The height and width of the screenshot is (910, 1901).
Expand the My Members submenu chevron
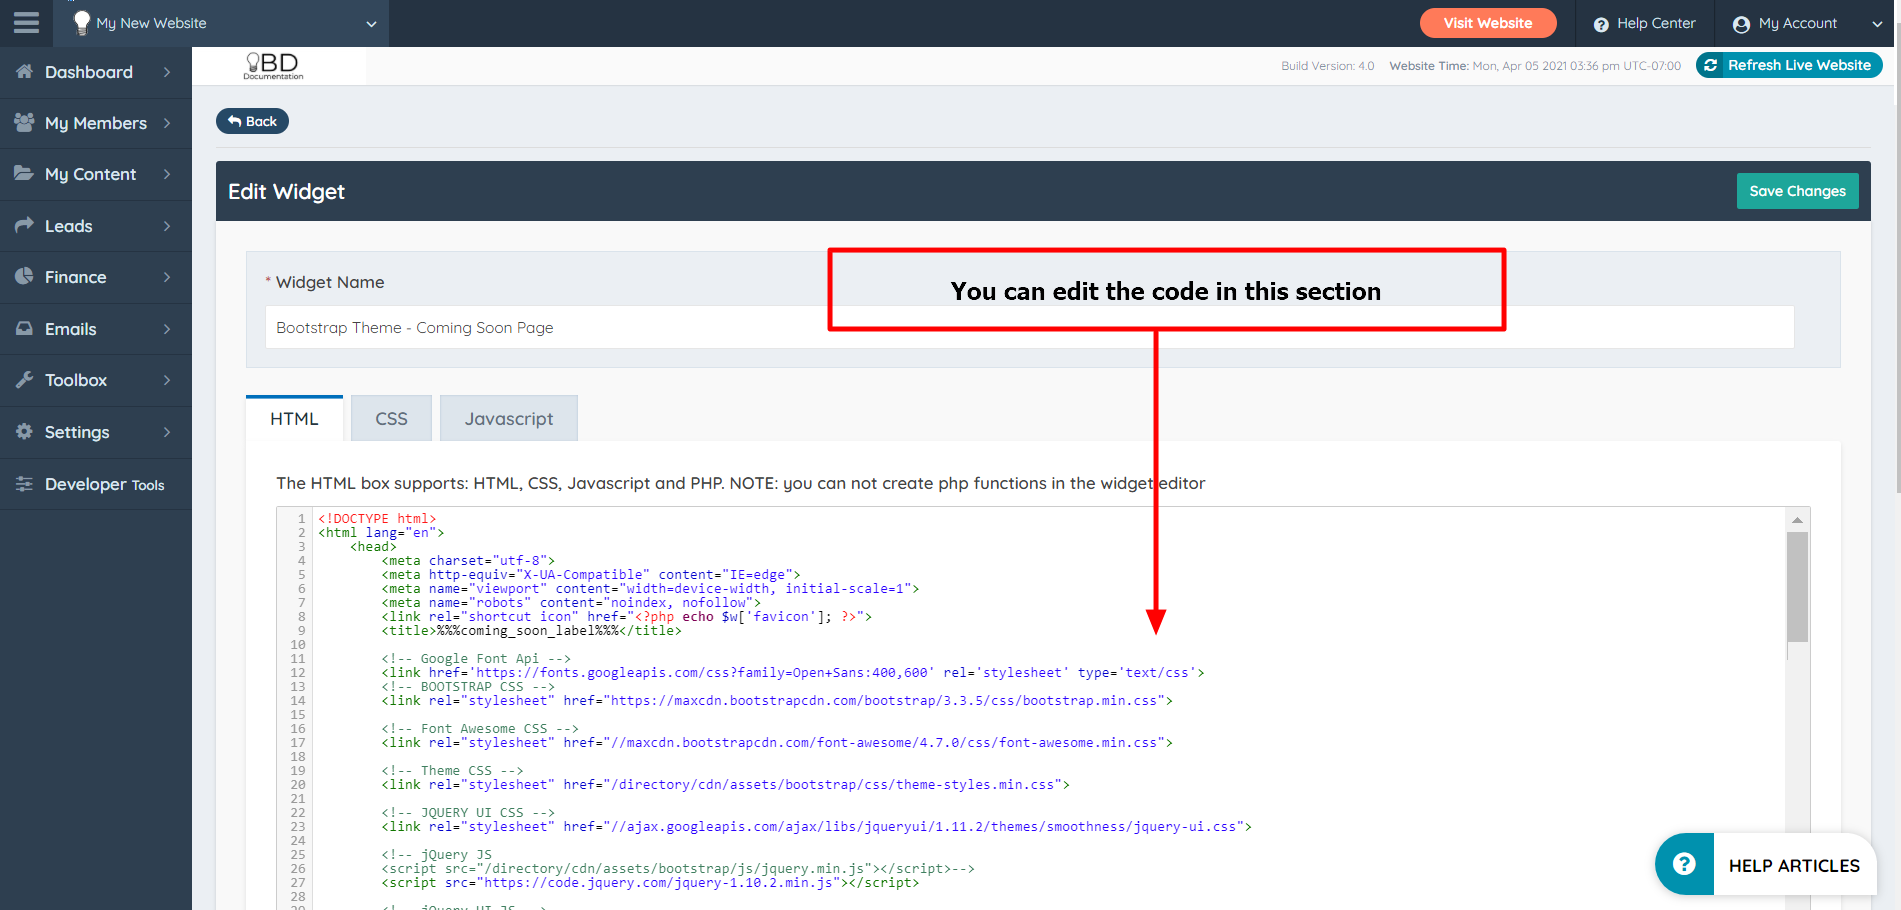pos(167,123)
